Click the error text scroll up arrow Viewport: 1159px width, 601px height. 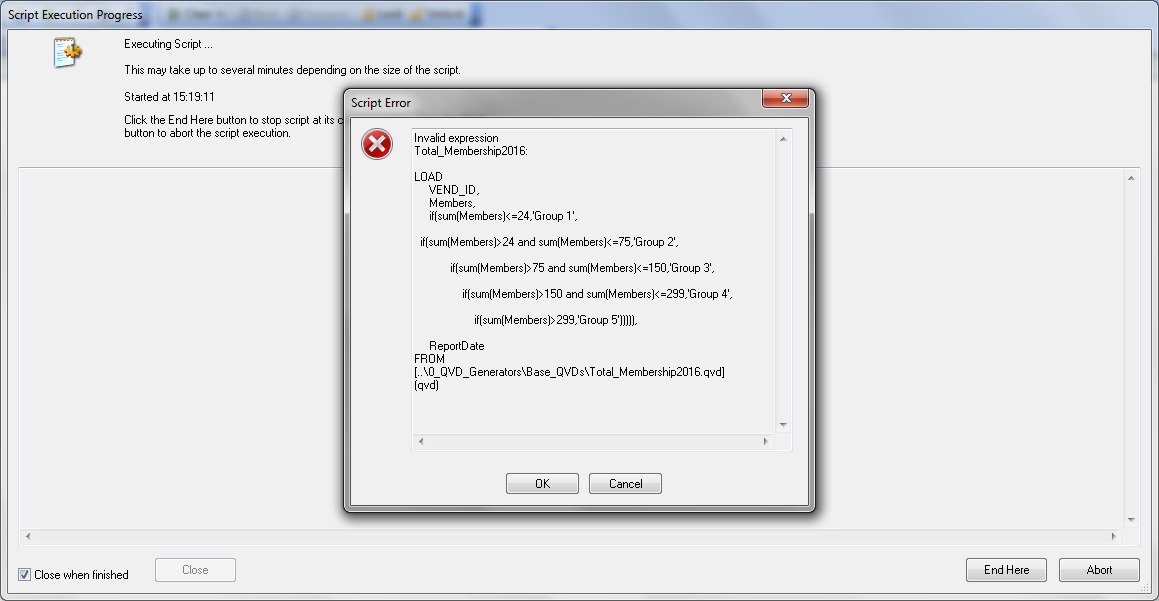[784, 139]
